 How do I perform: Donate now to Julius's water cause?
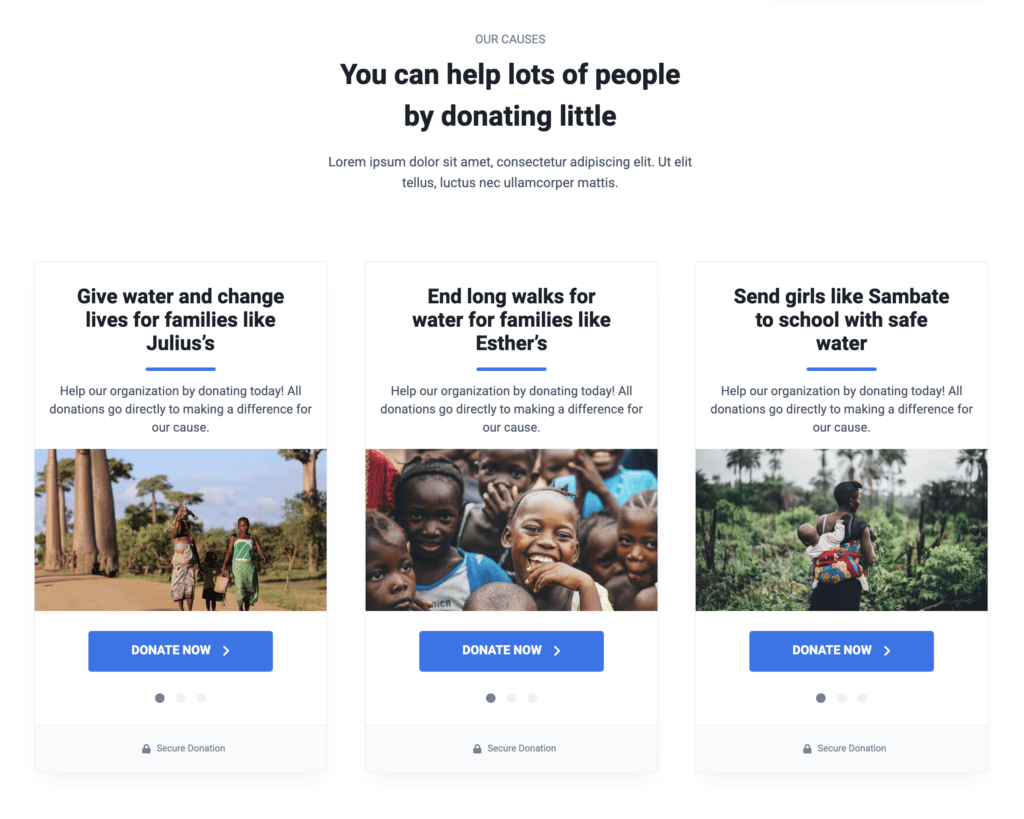point(180,650)
